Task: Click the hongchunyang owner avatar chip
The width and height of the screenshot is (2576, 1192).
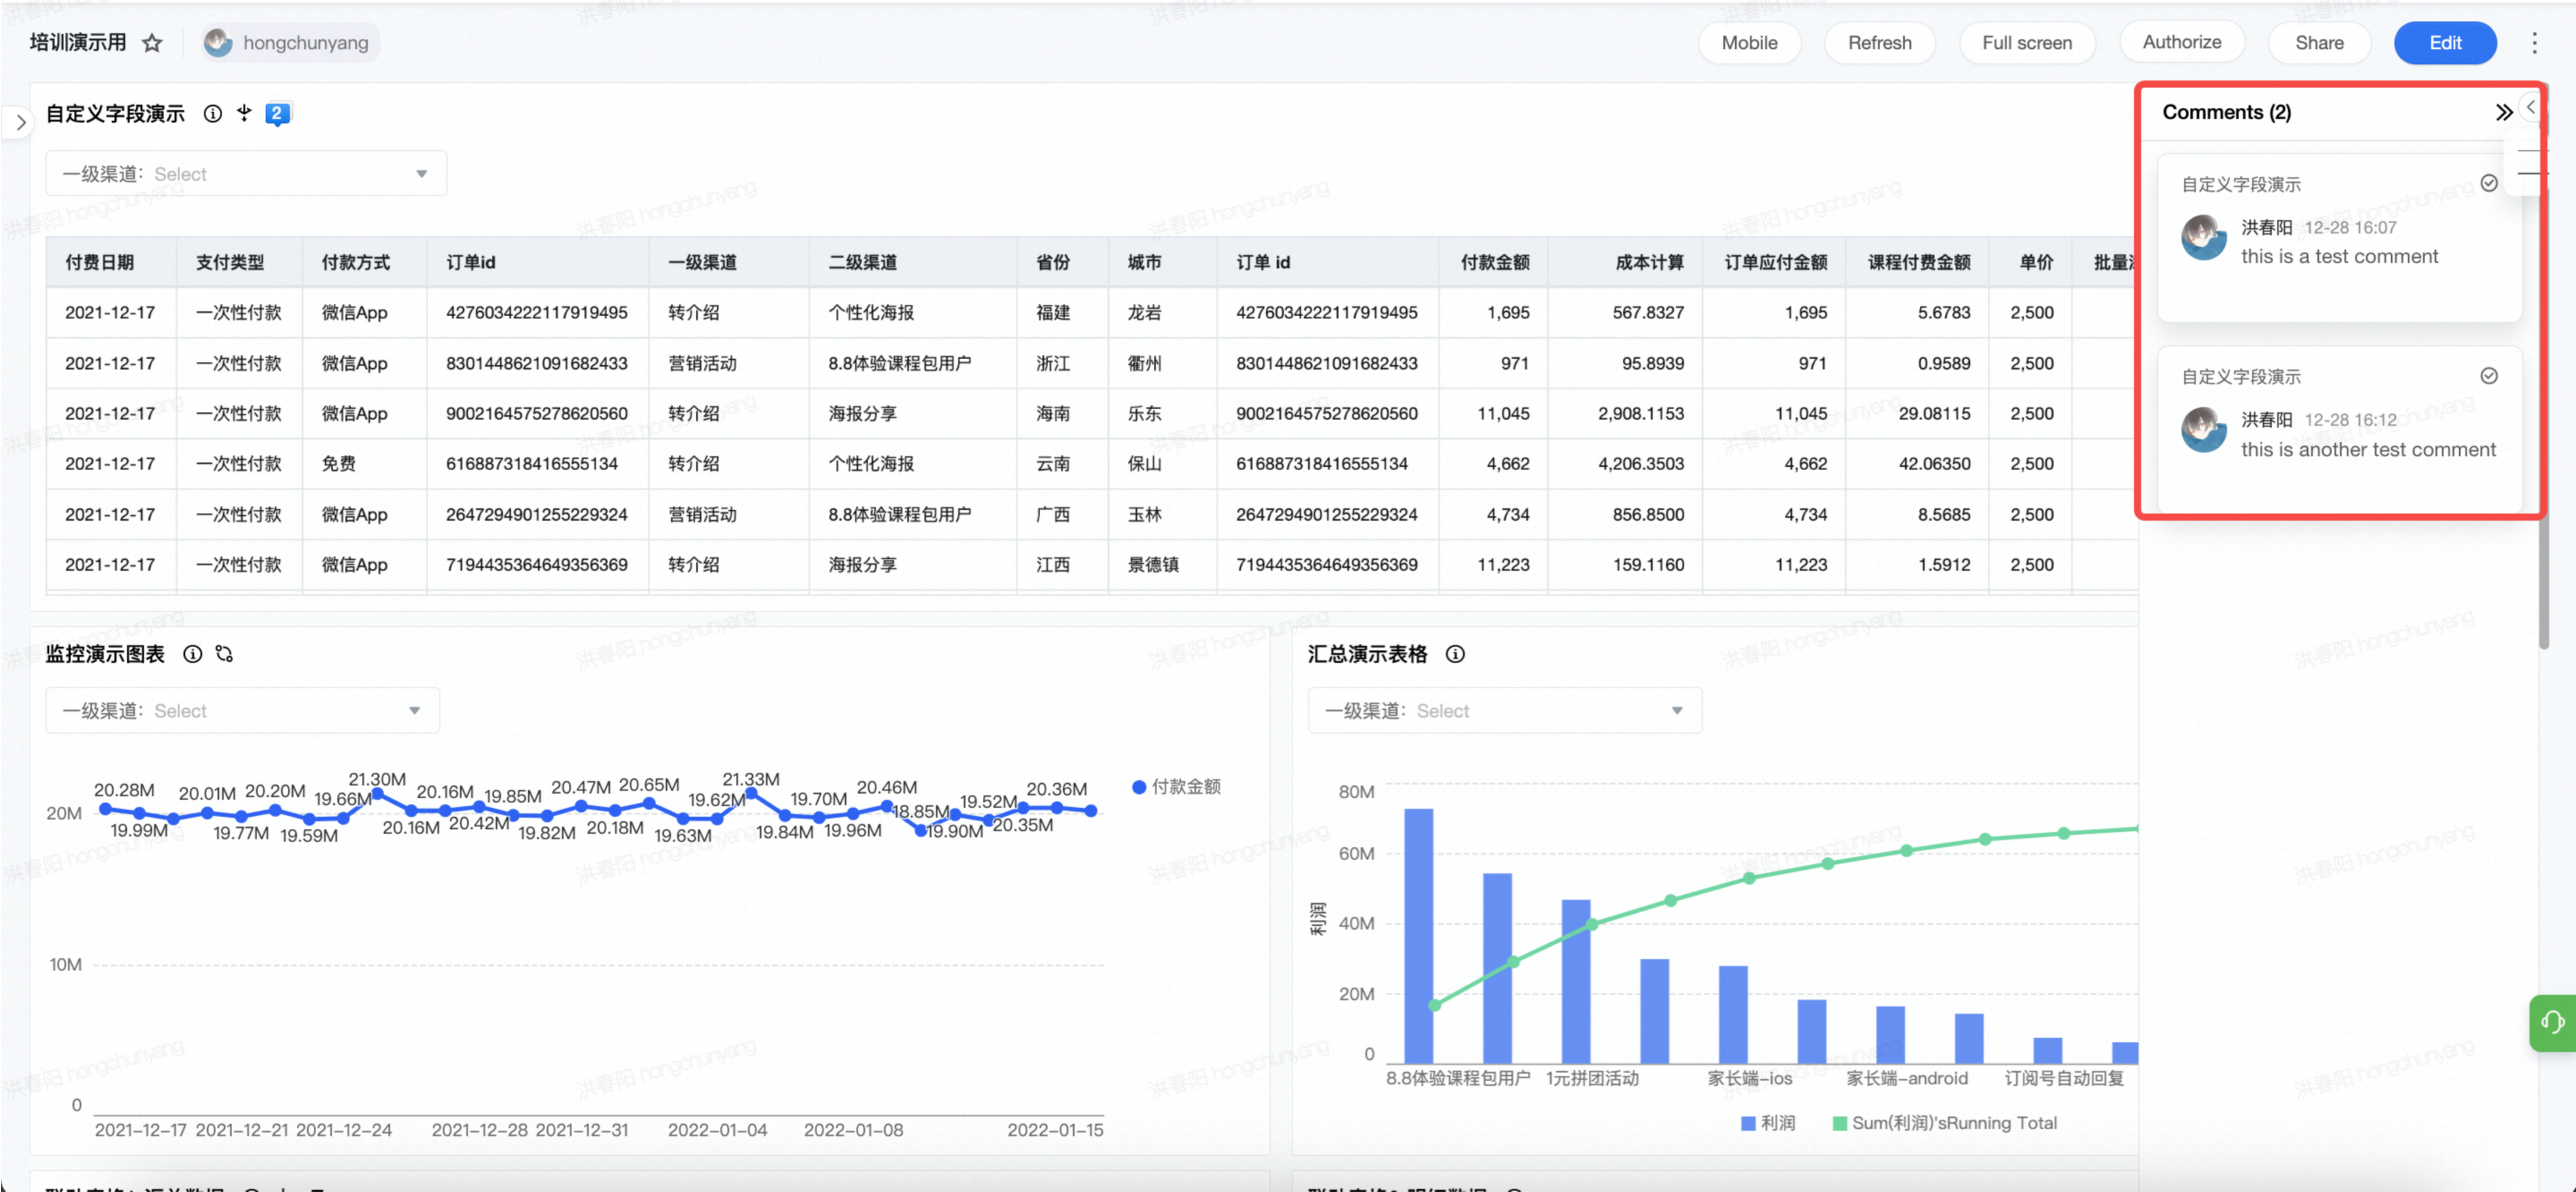Action: 289,43
